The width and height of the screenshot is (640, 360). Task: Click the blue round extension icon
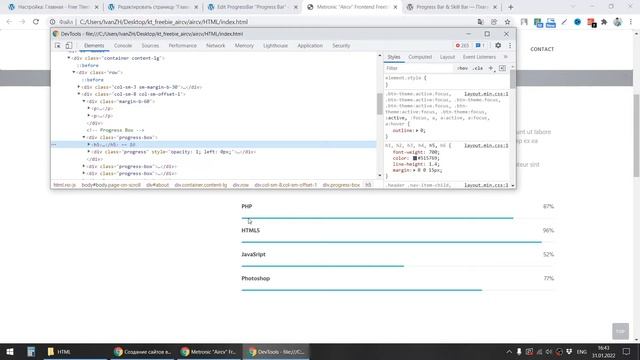click(x=578, y=22)
